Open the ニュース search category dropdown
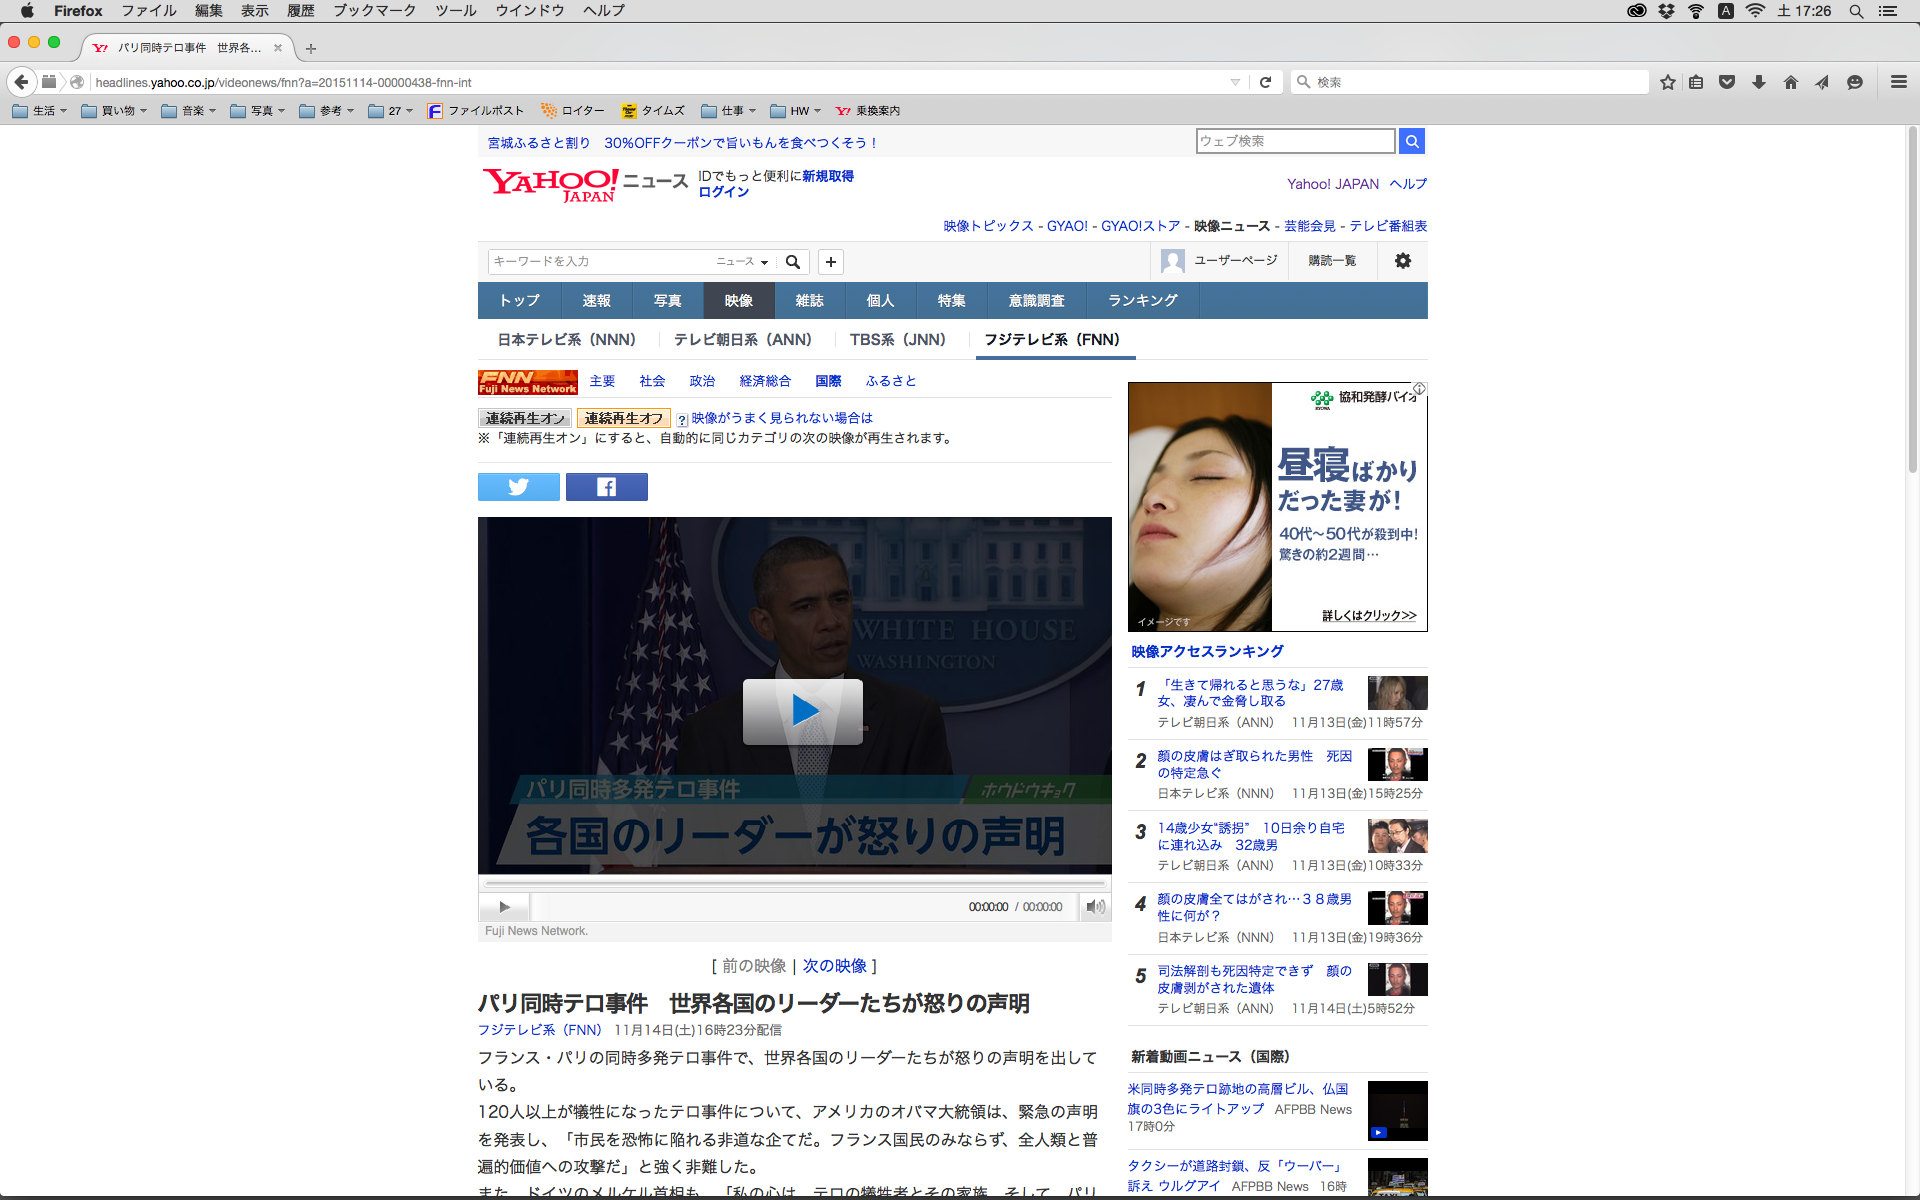 point(742,262)
